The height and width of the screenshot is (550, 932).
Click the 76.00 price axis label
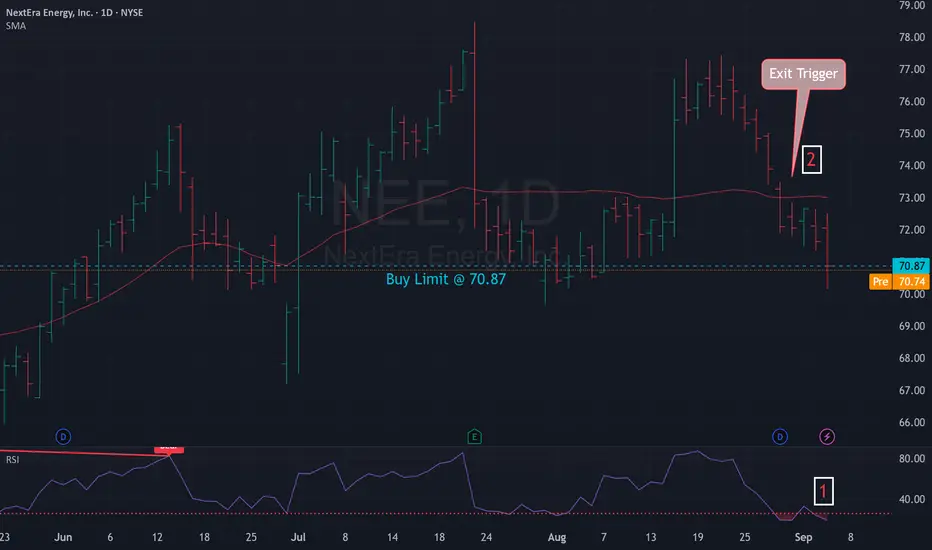[x=912, y=101]
